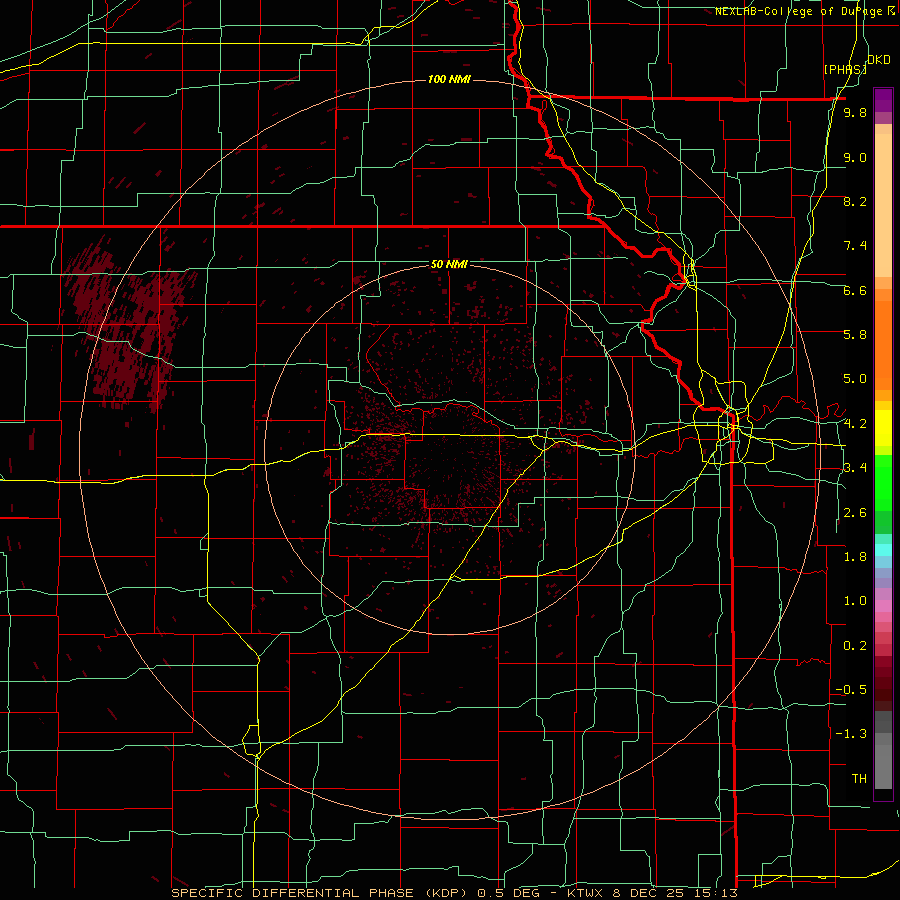The width and height of the screenshot is (900, 900).
Task: Click the 100 NMI range ring label
Action: click(449, 79)
